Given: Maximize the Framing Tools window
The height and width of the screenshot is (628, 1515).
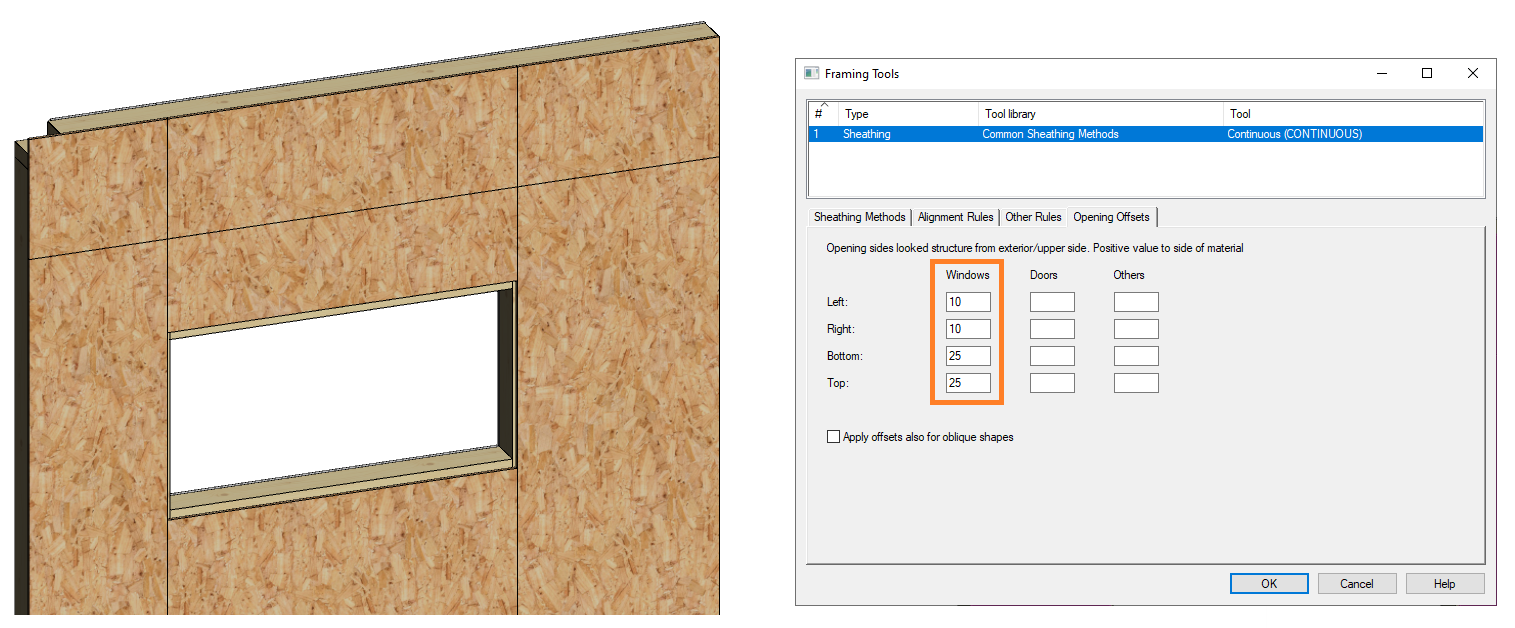Looking at the screenshot, I should (x=1427, y=73).
